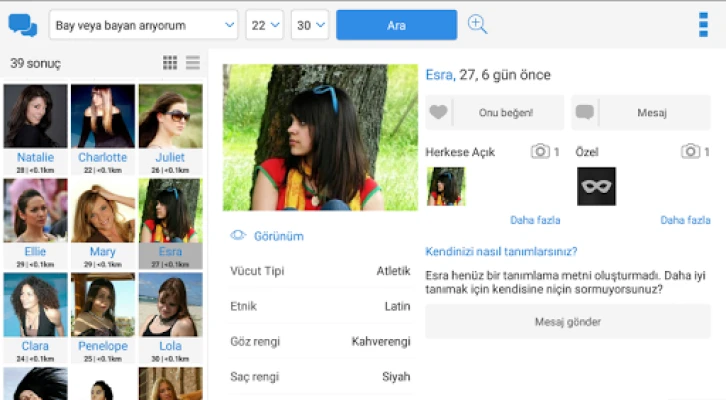
Task: Open the masked private photo thumbnail
Action: click(596, 187)
